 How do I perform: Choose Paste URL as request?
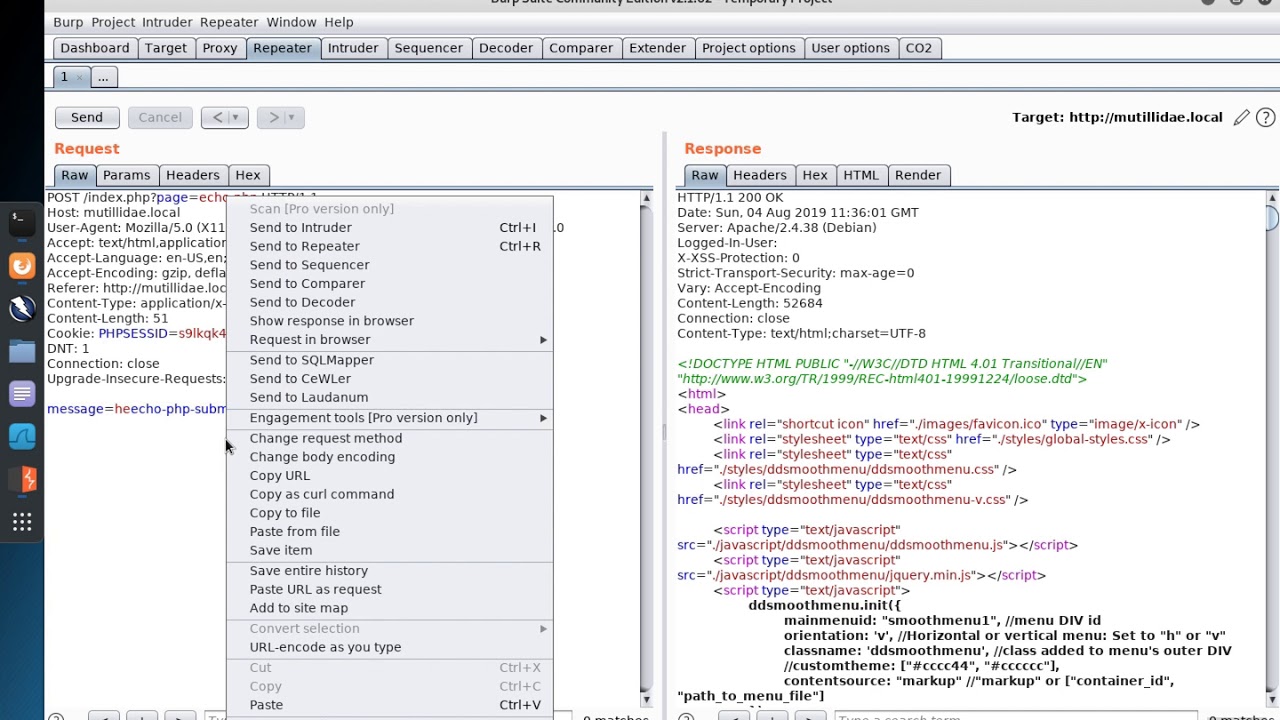pos(390,589)
